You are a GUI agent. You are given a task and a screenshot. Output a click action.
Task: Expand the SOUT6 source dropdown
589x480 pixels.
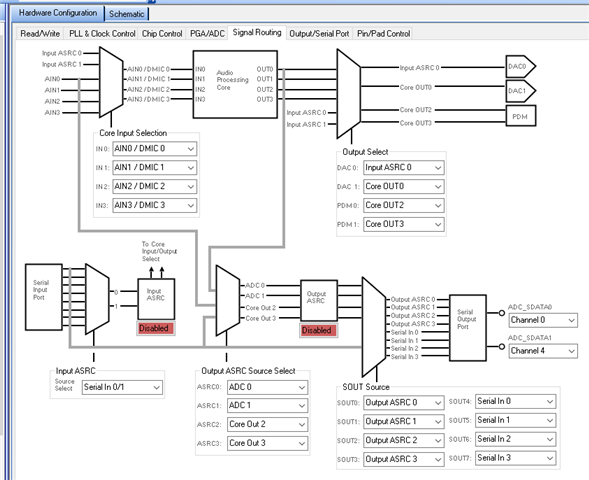click(x=515, y=439)
